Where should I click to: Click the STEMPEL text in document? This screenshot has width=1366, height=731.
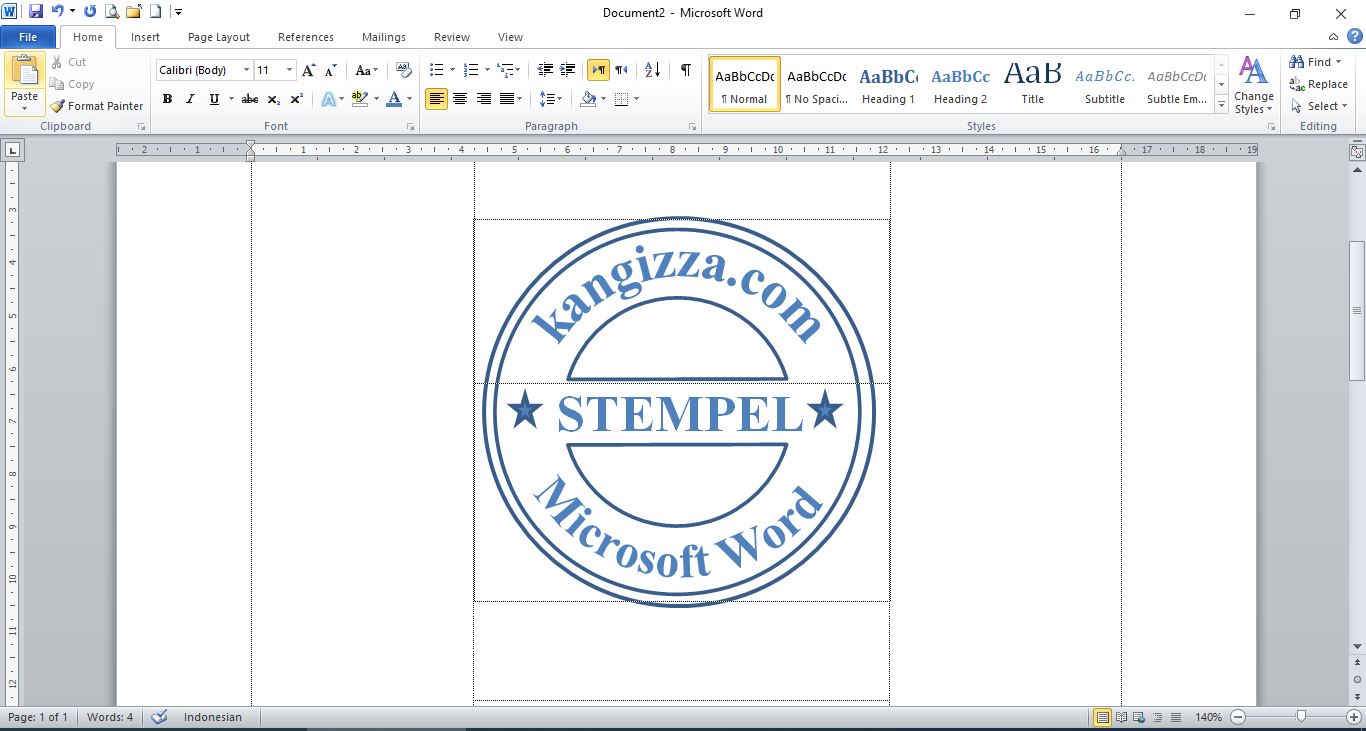[x=680, y=415]
